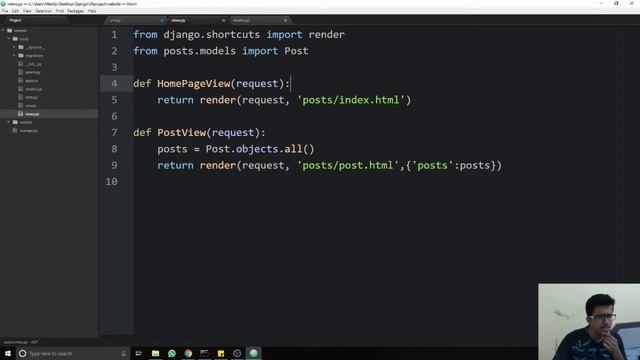This screenshot has height=360, width=640.
Task: Open Sticky Notes from taskbar
Action: (221, 353)
